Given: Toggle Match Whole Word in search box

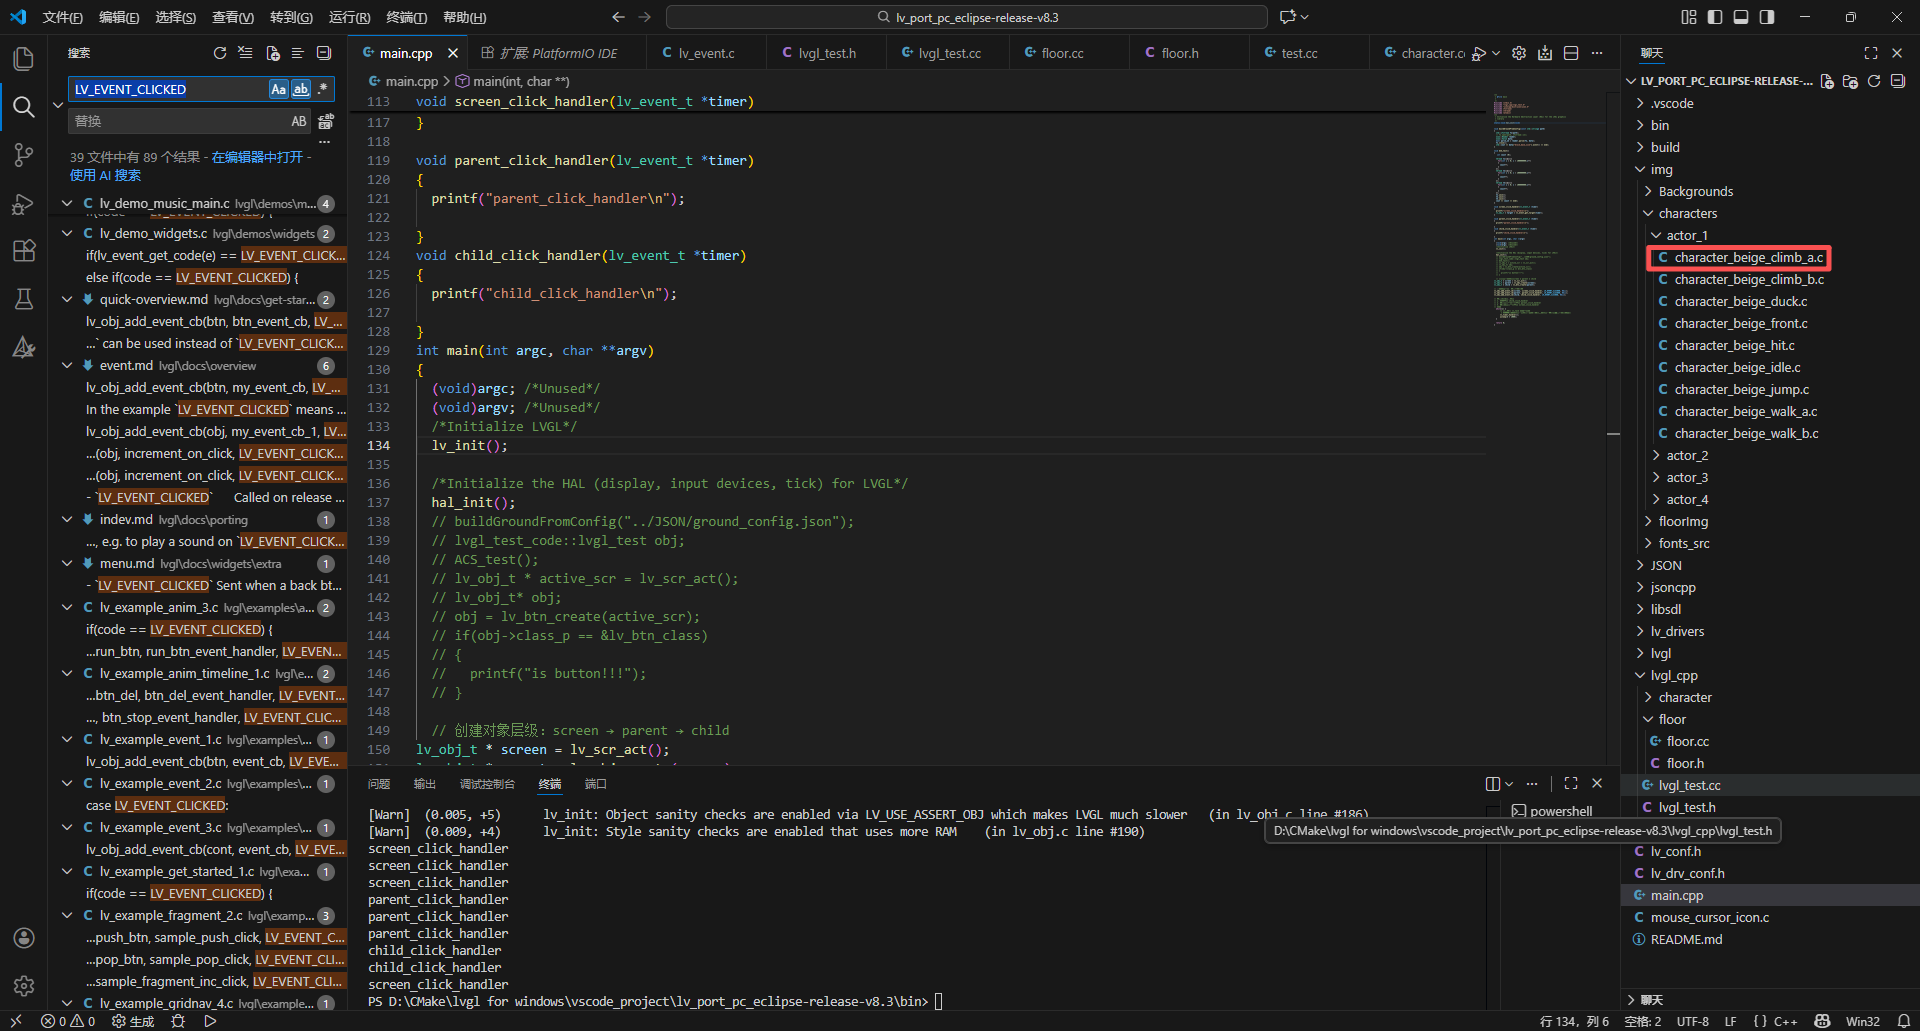Looking at the screenshot, I should [x=300, y=89].
